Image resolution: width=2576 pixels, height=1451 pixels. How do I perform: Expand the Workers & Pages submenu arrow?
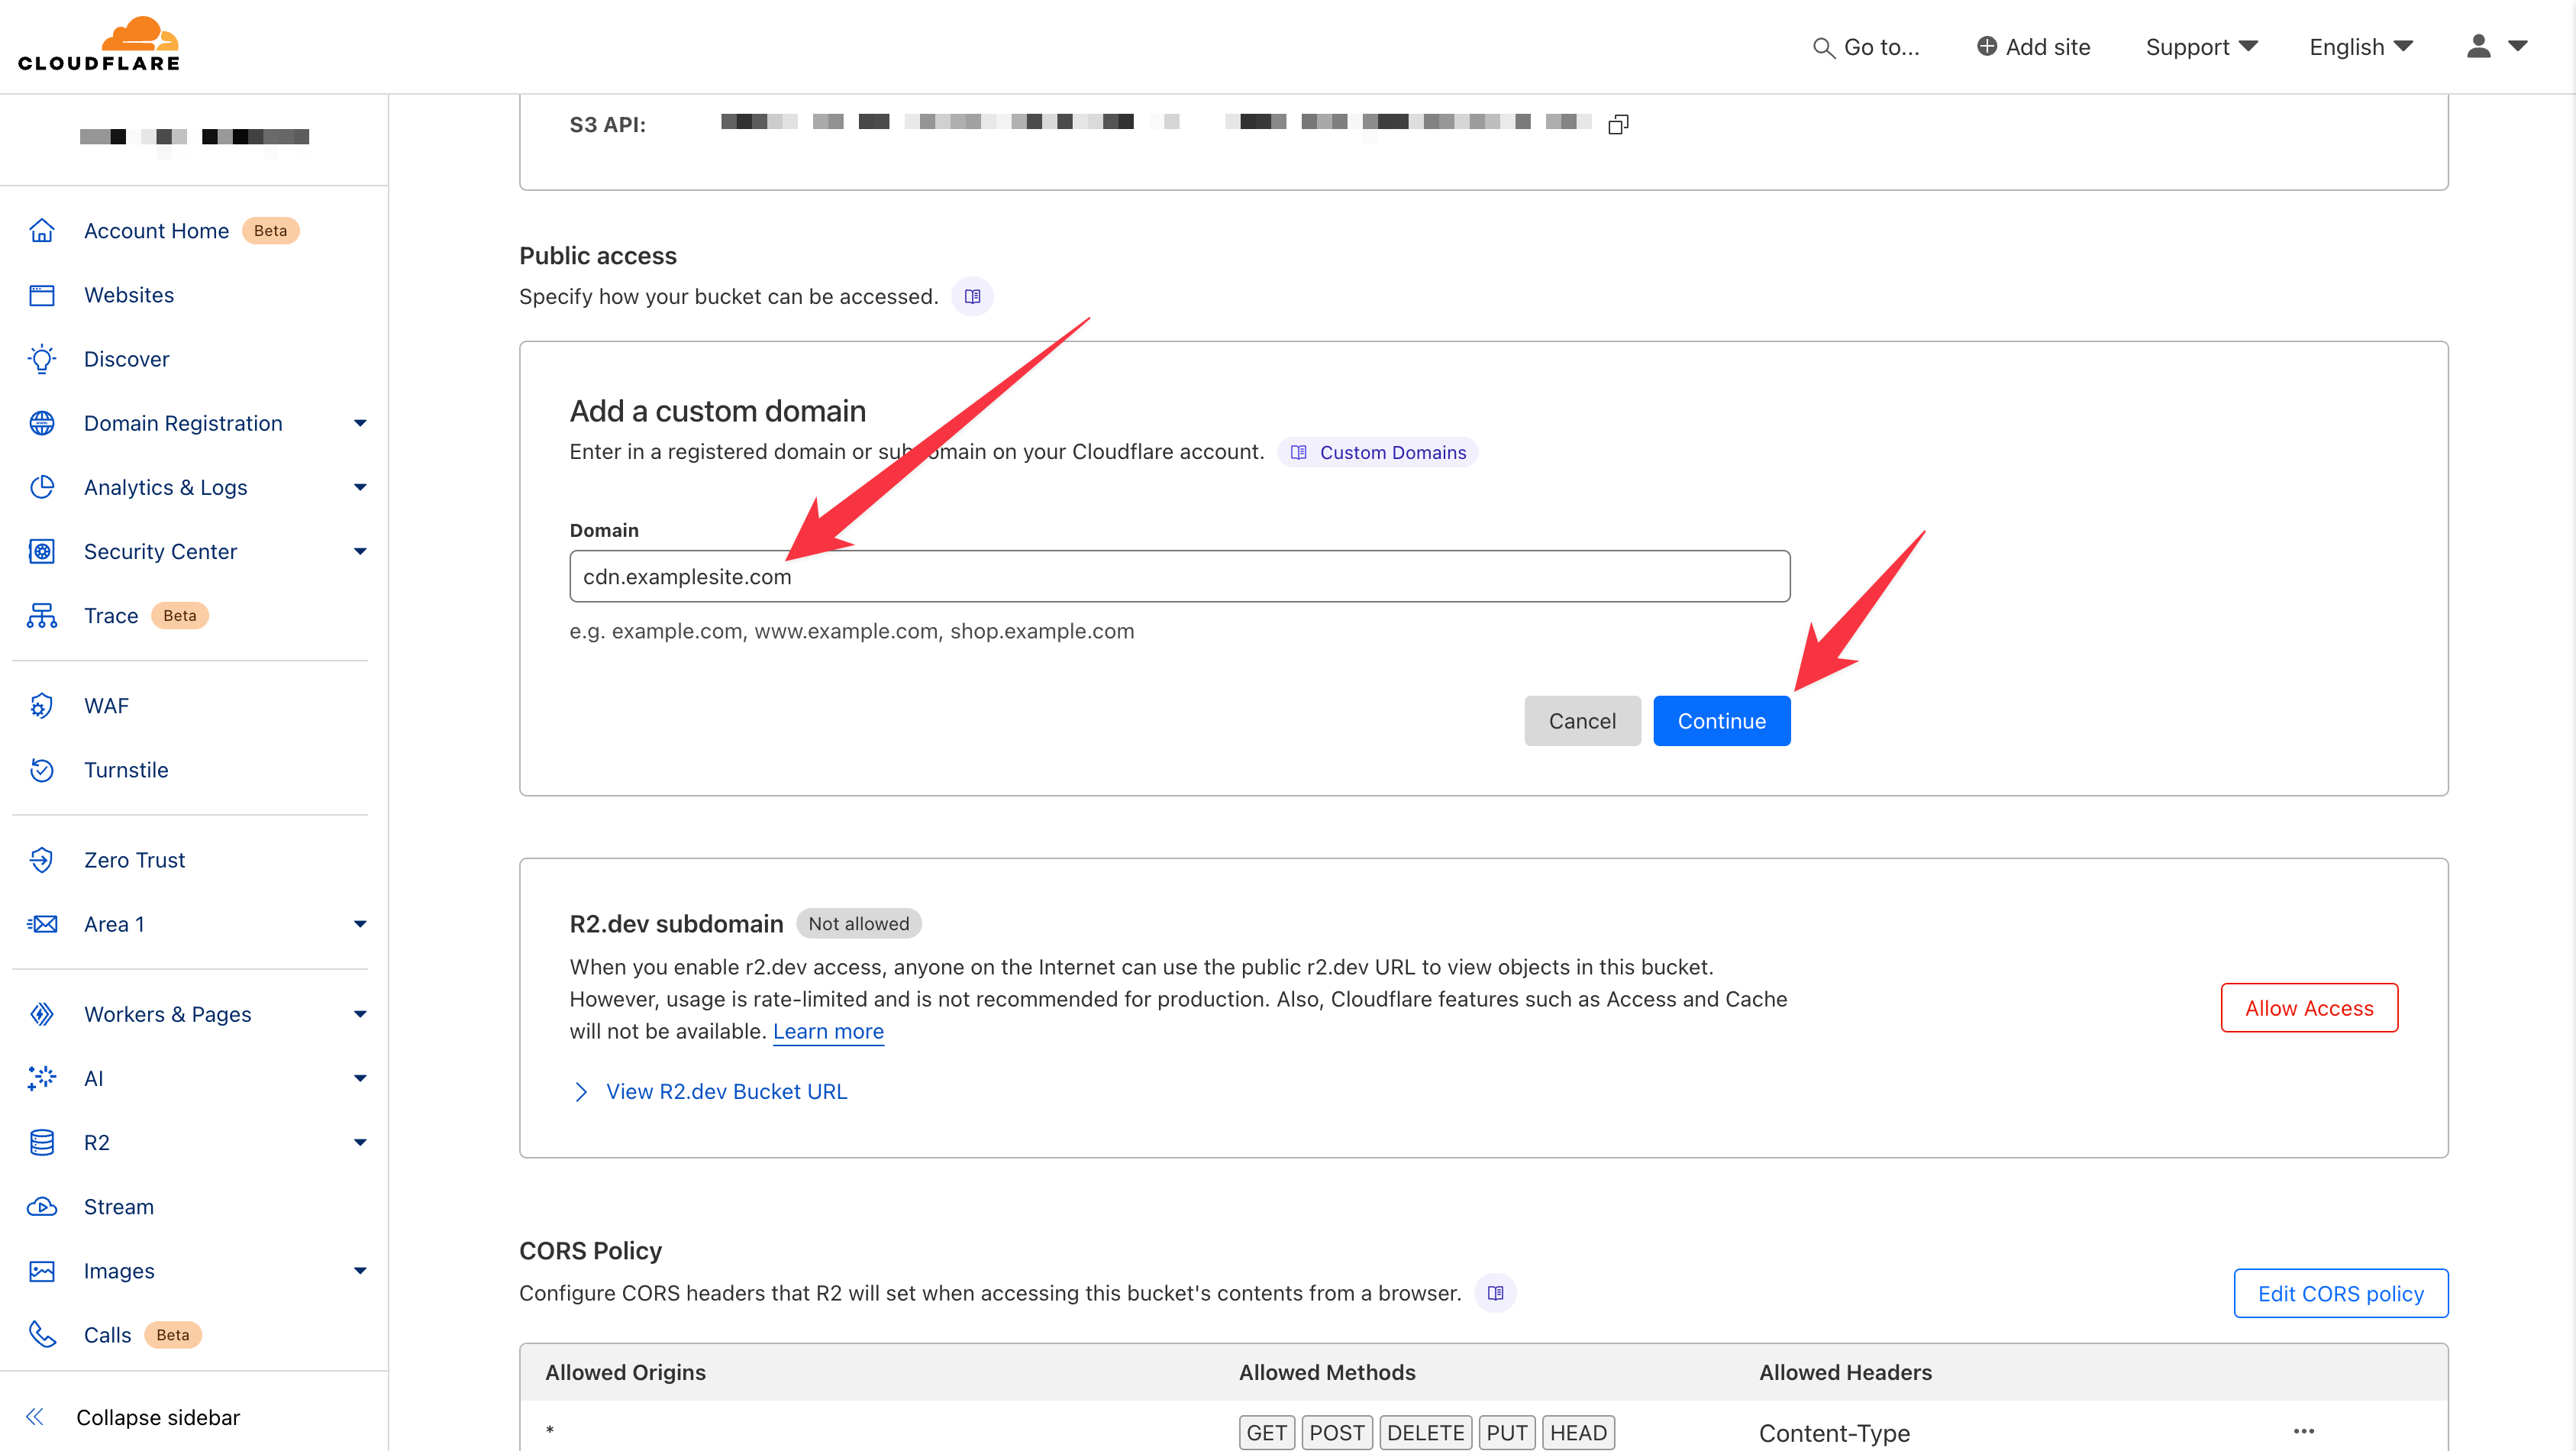coord(360,1014)
